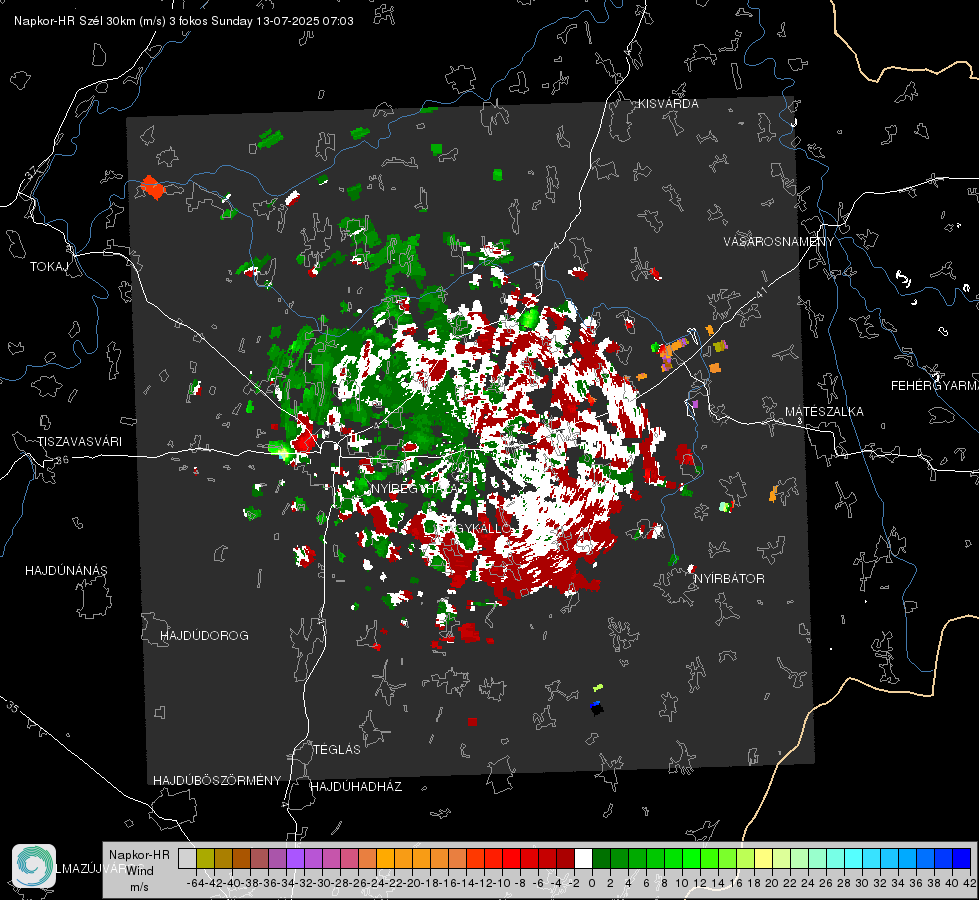Image resolution: width=979 pixels, height=900 pixels.
Task: Select the cyan legend swatch between 28 and 30
Action: [x=853, y=858]
